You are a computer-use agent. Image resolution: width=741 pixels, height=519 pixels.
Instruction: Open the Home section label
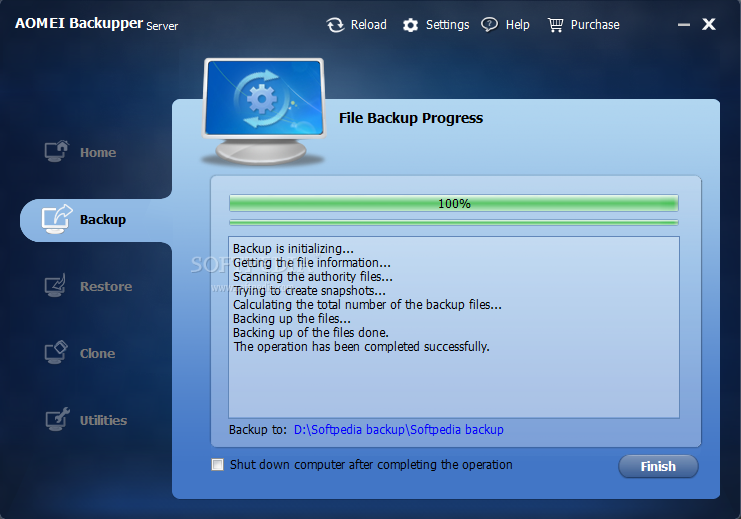(98, 153)
